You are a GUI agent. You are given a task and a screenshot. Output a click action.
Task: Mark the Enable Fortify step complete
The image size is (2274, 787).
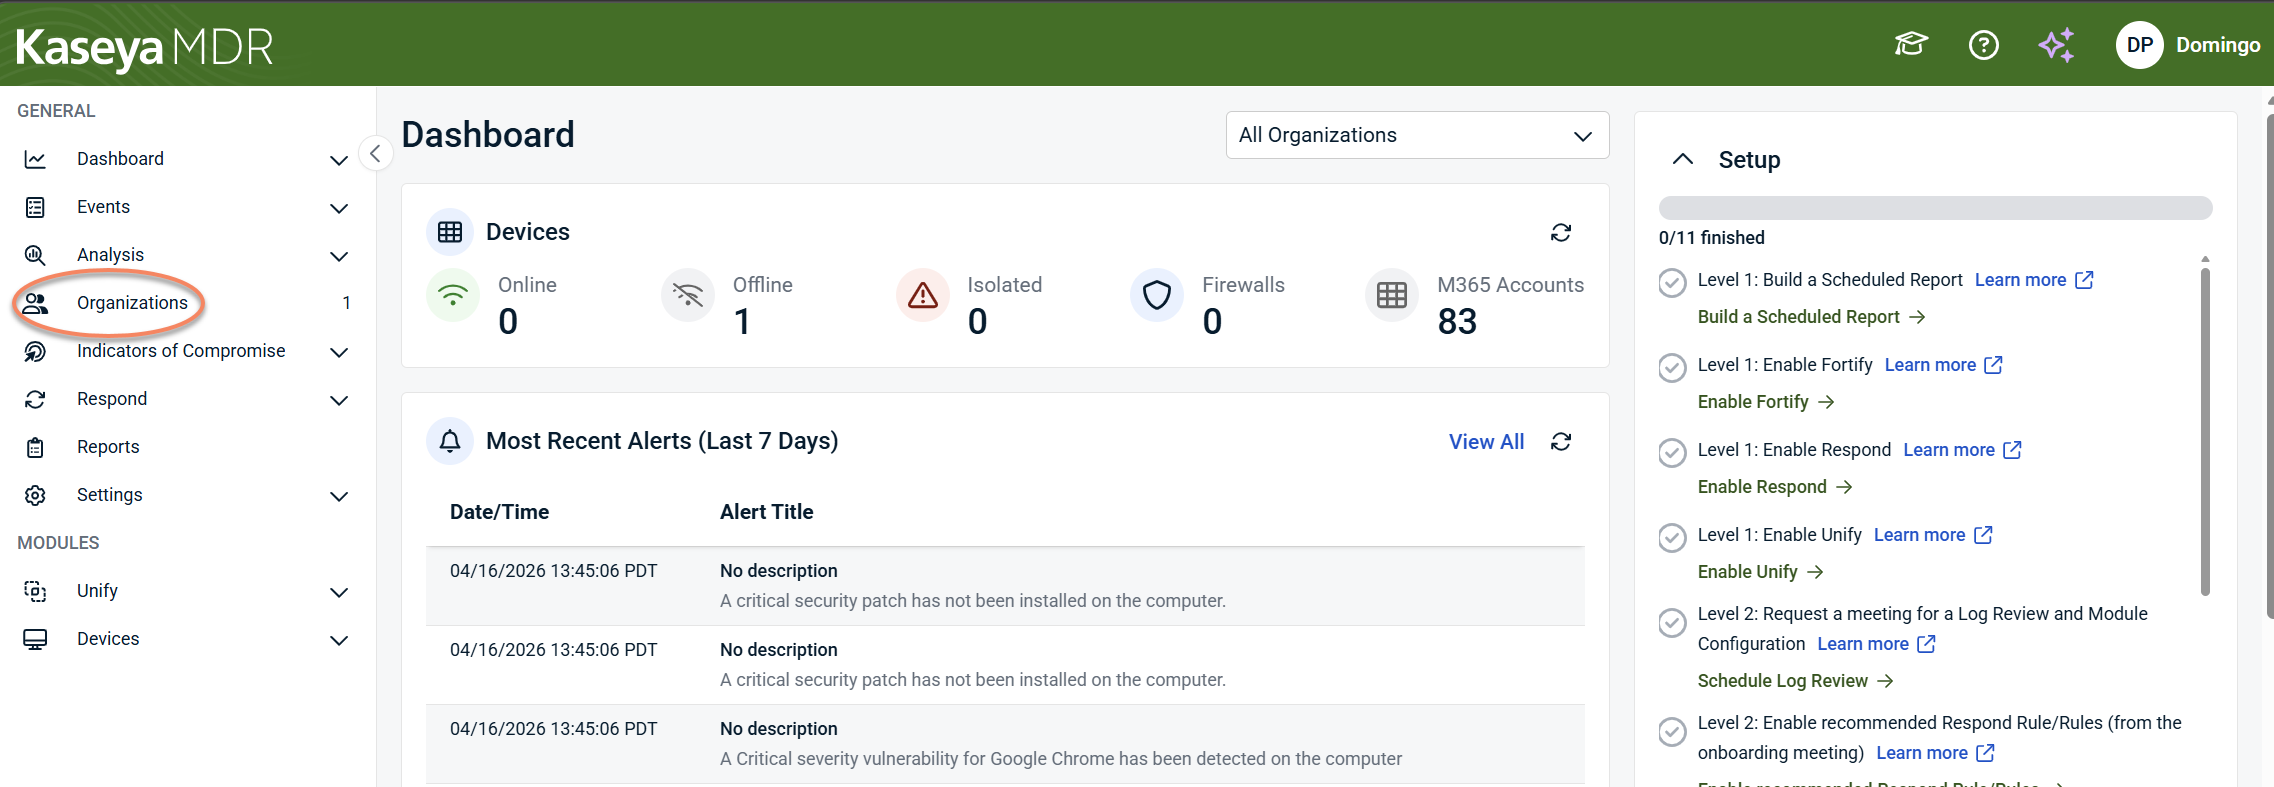tap(1672, 368)
